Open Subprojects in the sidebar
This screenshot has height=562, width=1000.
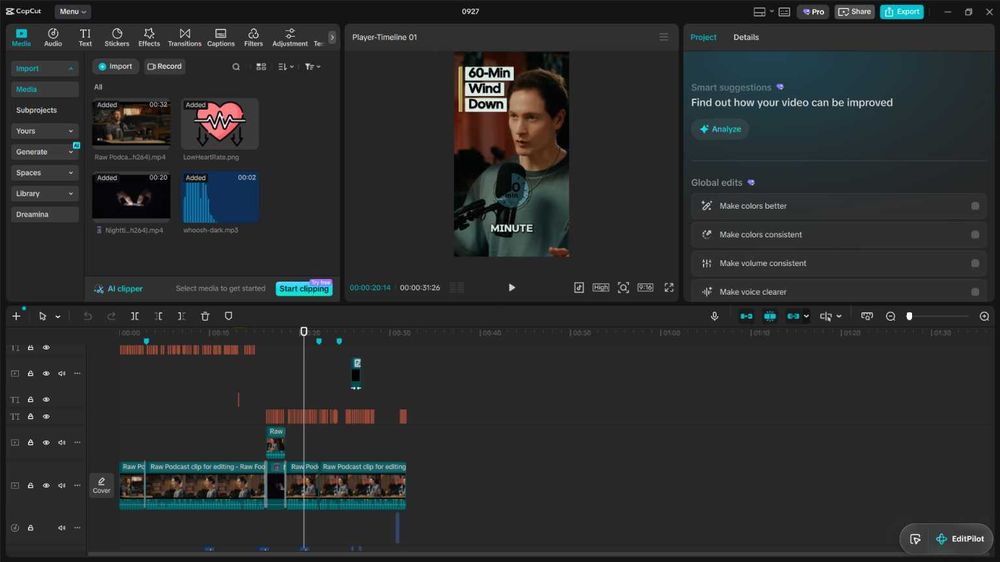click(x=36, y=110)
